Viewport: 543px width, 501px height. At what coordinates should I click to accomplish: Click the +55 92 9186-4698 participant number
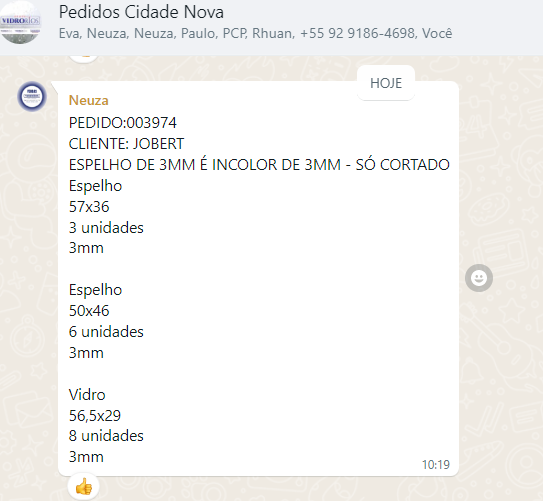[x=357, y=33]
